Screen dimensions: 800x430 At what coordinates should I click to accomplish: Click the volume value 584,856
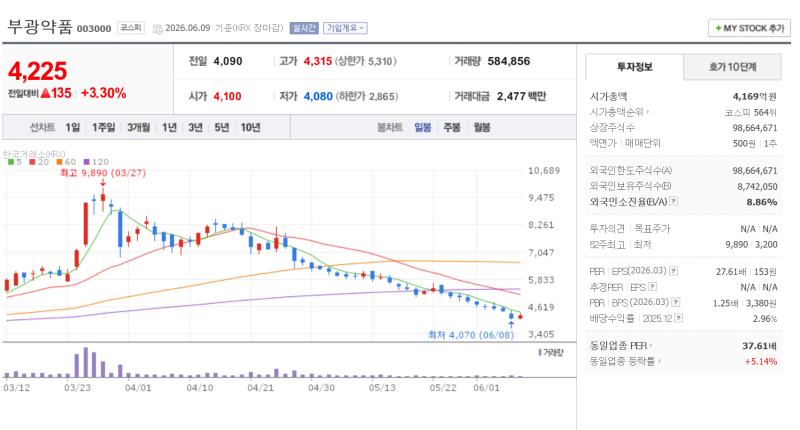coord(509,61)
